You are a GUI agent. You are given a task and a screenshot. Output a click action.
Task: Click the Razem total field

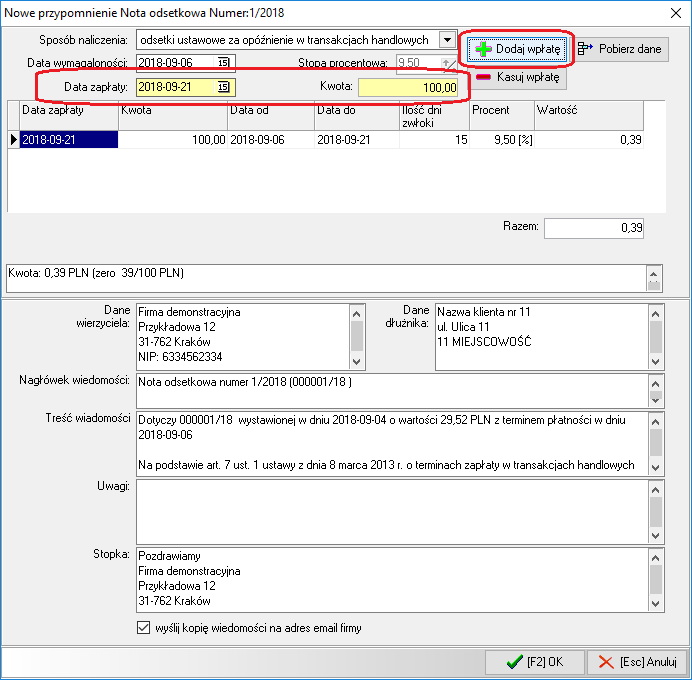point(595,228)
